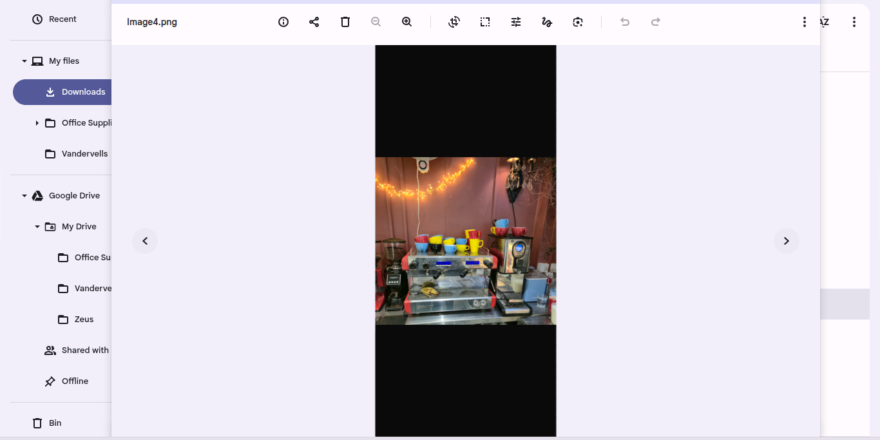
Task: Click the pin icon beside Offline
Action: click(x=50, y=381)
